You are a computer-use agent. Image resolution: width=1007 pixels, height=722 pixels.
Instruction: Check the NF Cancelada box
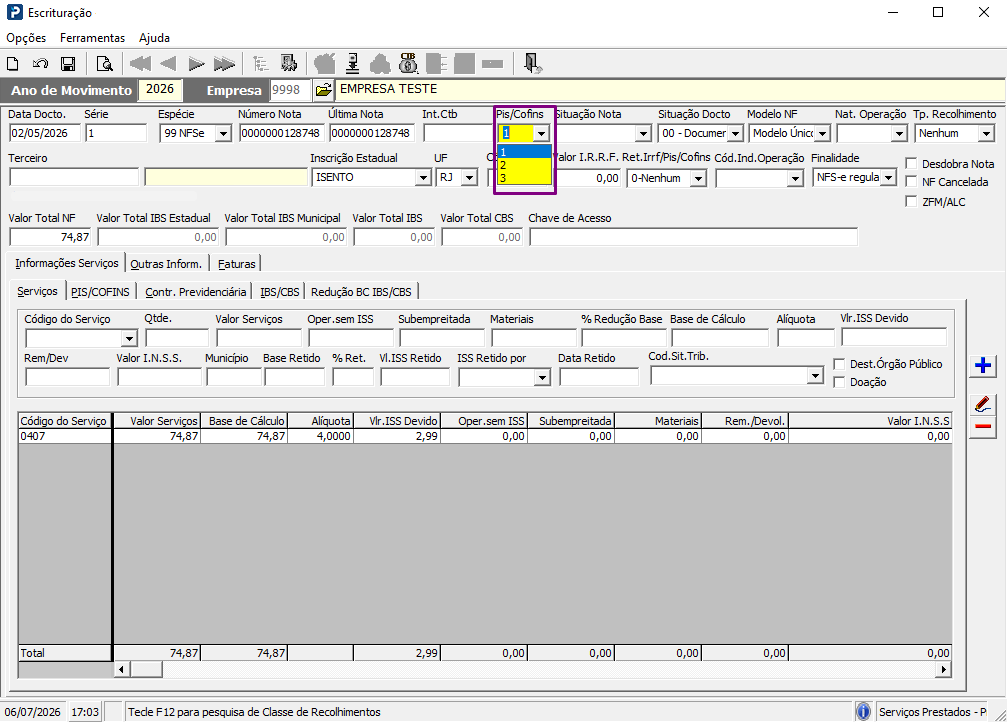pos(911,182)
